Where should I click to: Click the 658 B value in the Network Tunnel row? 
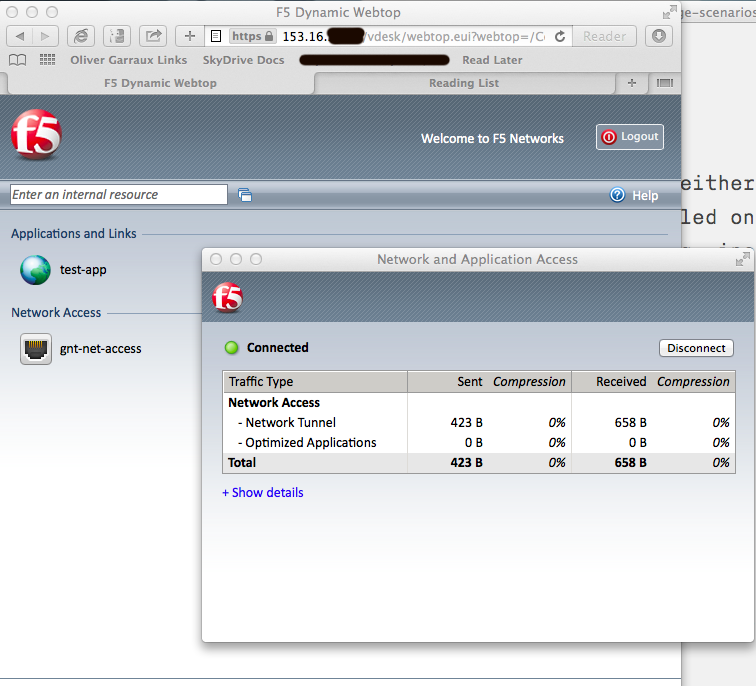point(630,422)
